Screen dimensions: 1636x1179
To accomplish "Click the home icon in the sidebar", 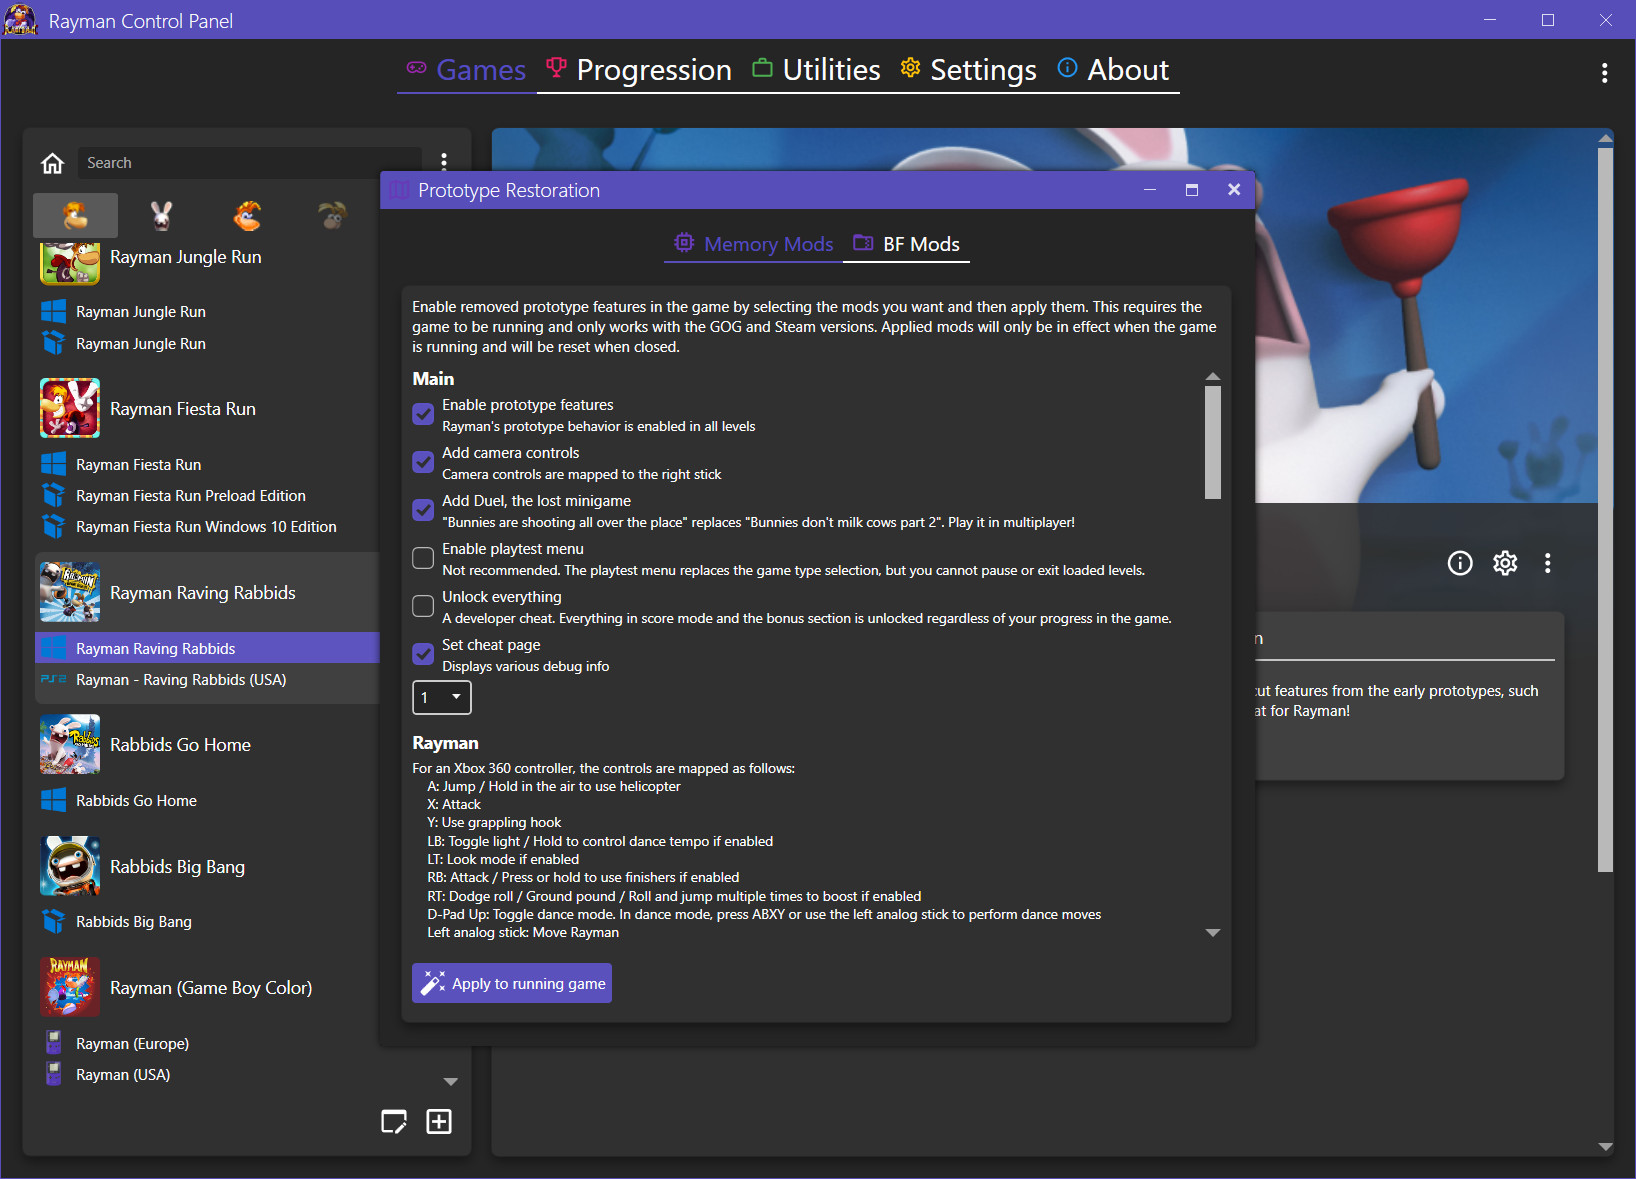I will 52,162.
